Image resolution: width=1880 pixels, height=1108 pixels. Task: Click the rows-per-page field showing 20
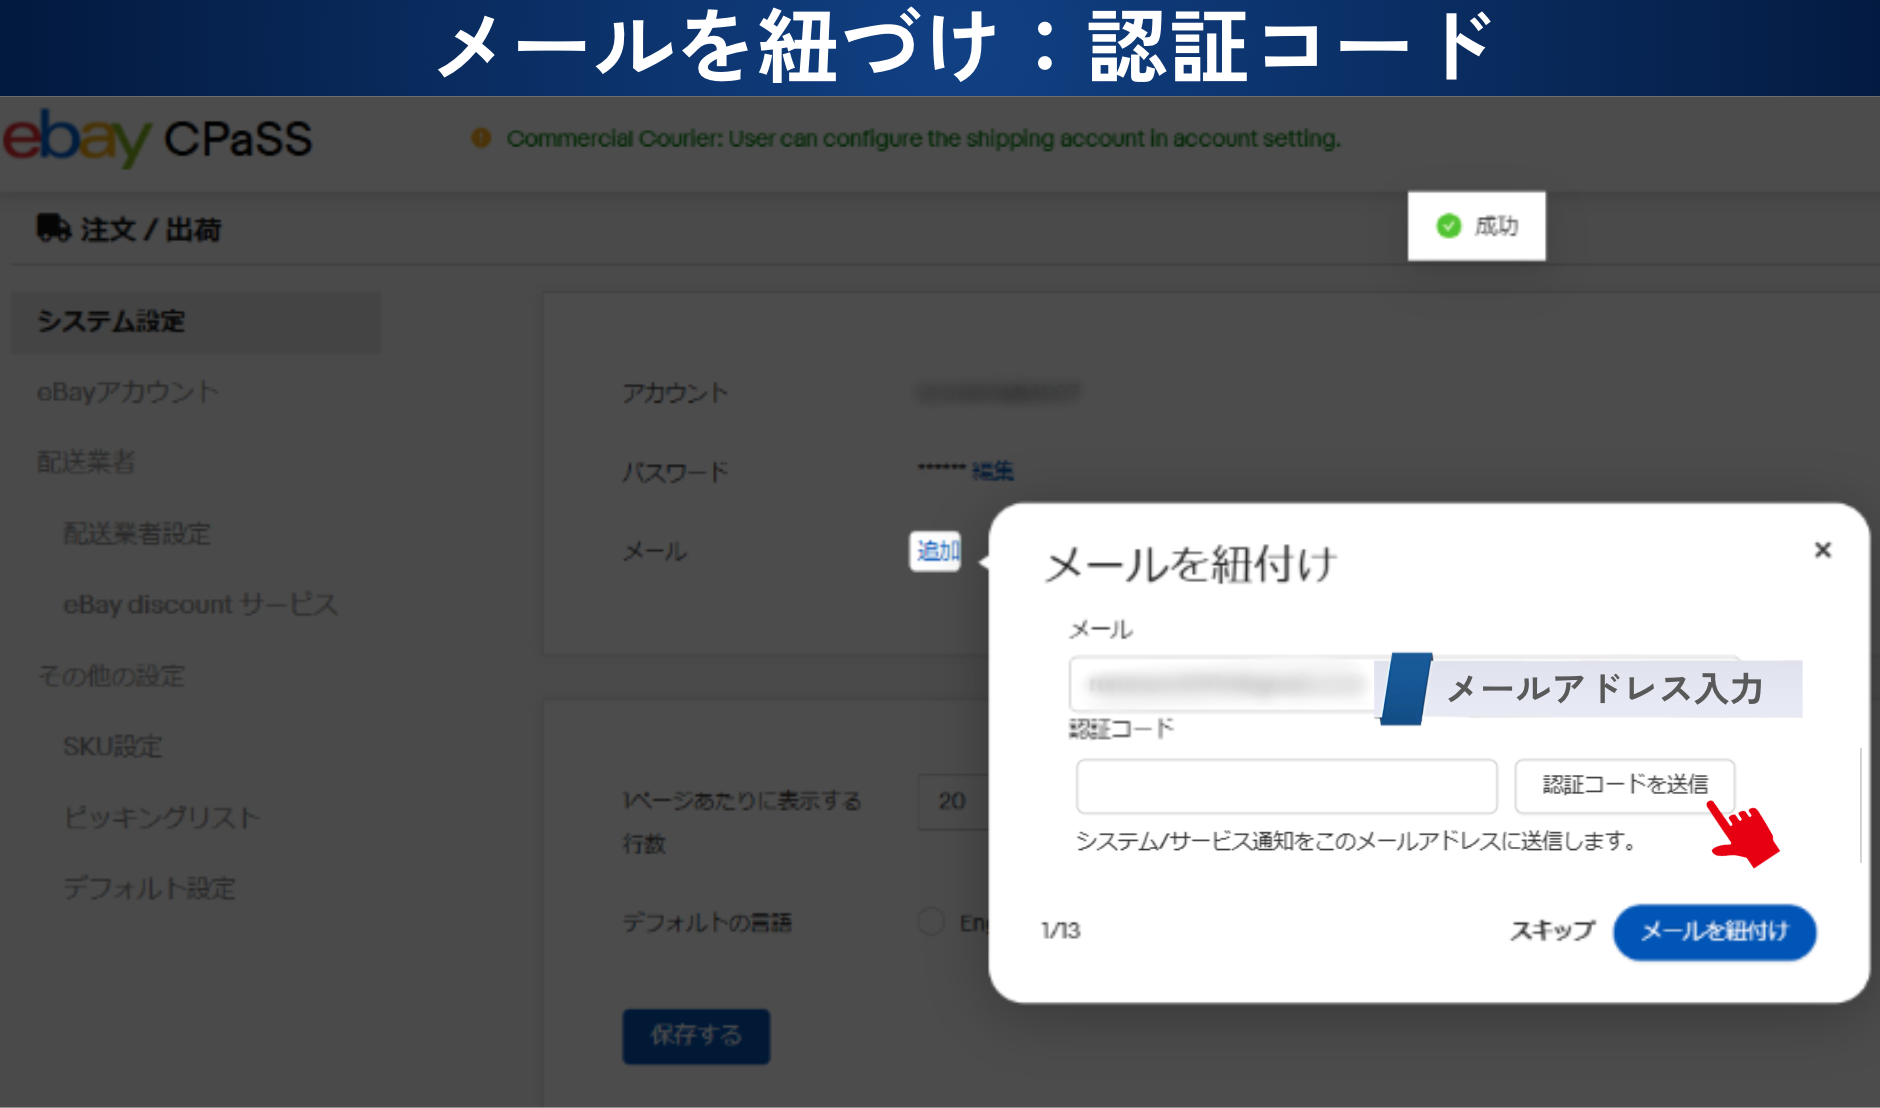pos(953,801)
